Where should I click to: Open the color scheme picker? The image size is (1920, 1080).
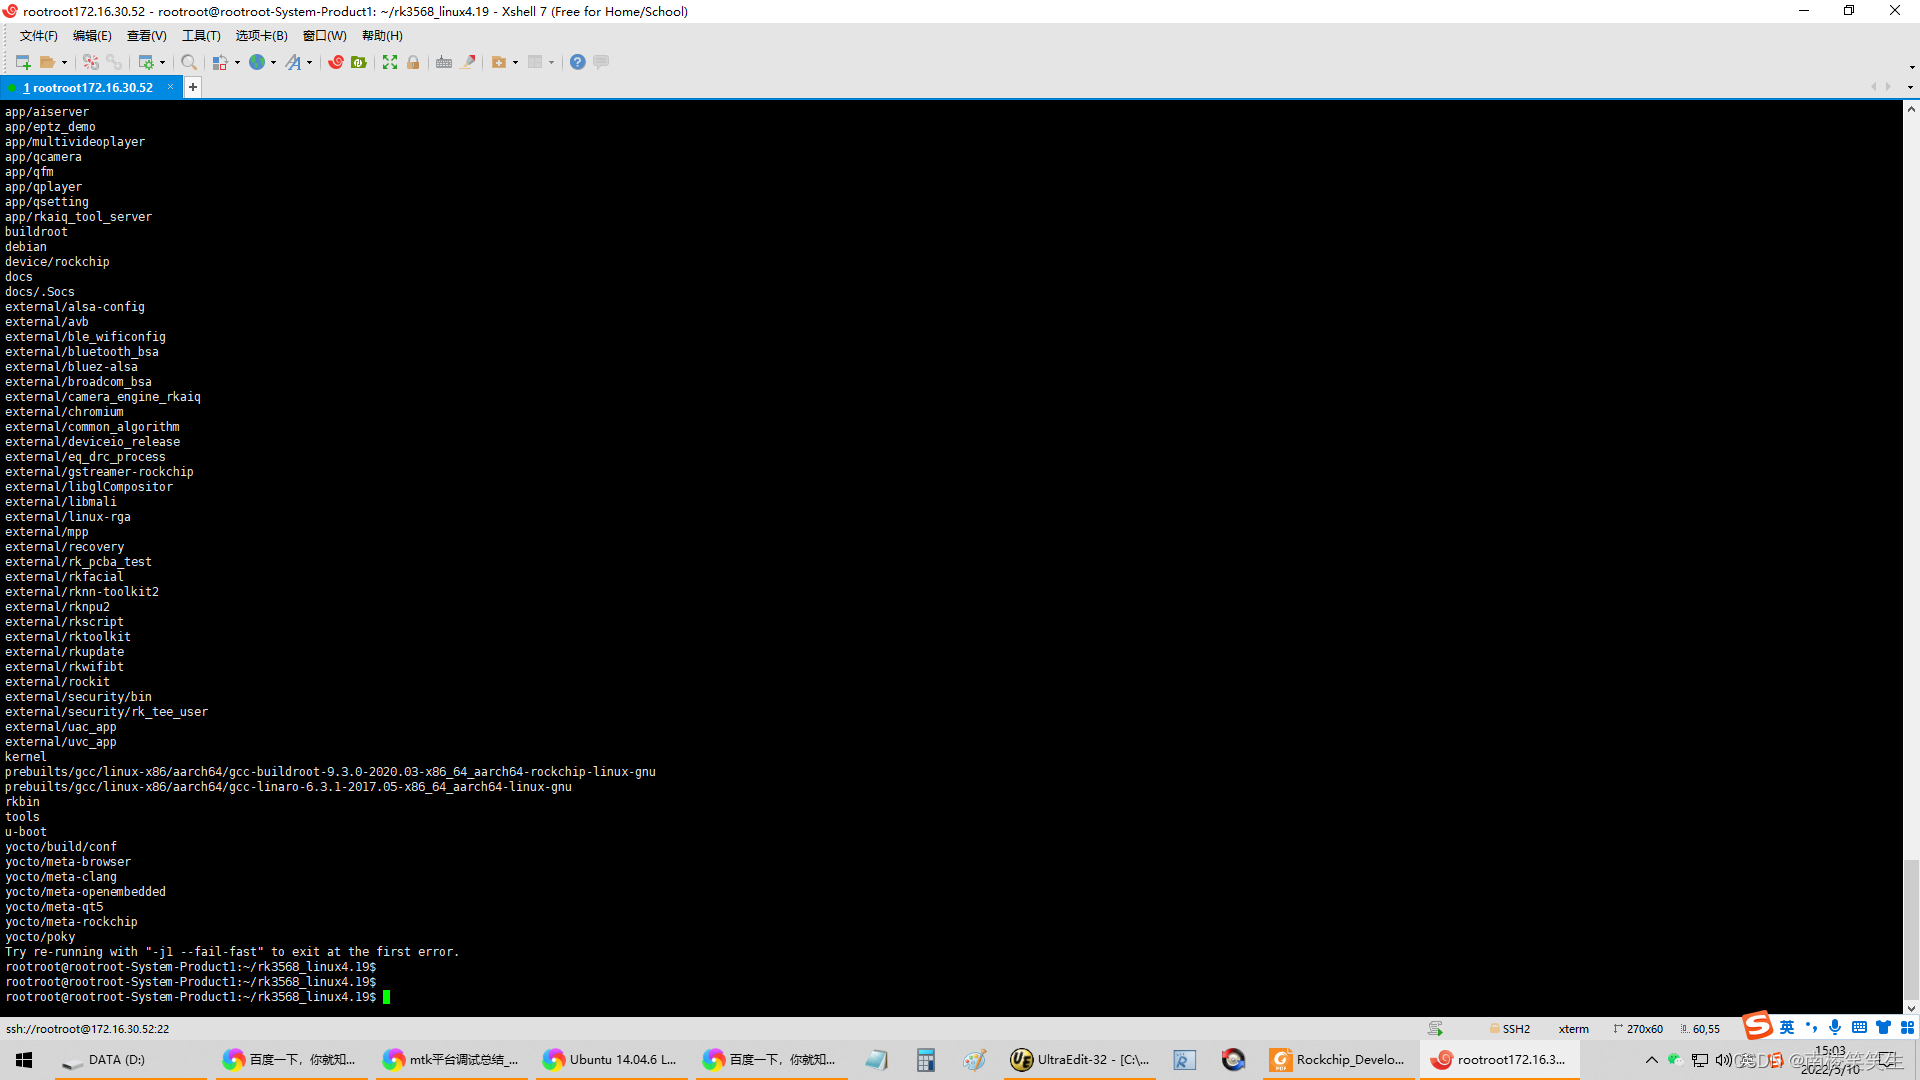tap(220, 62)
